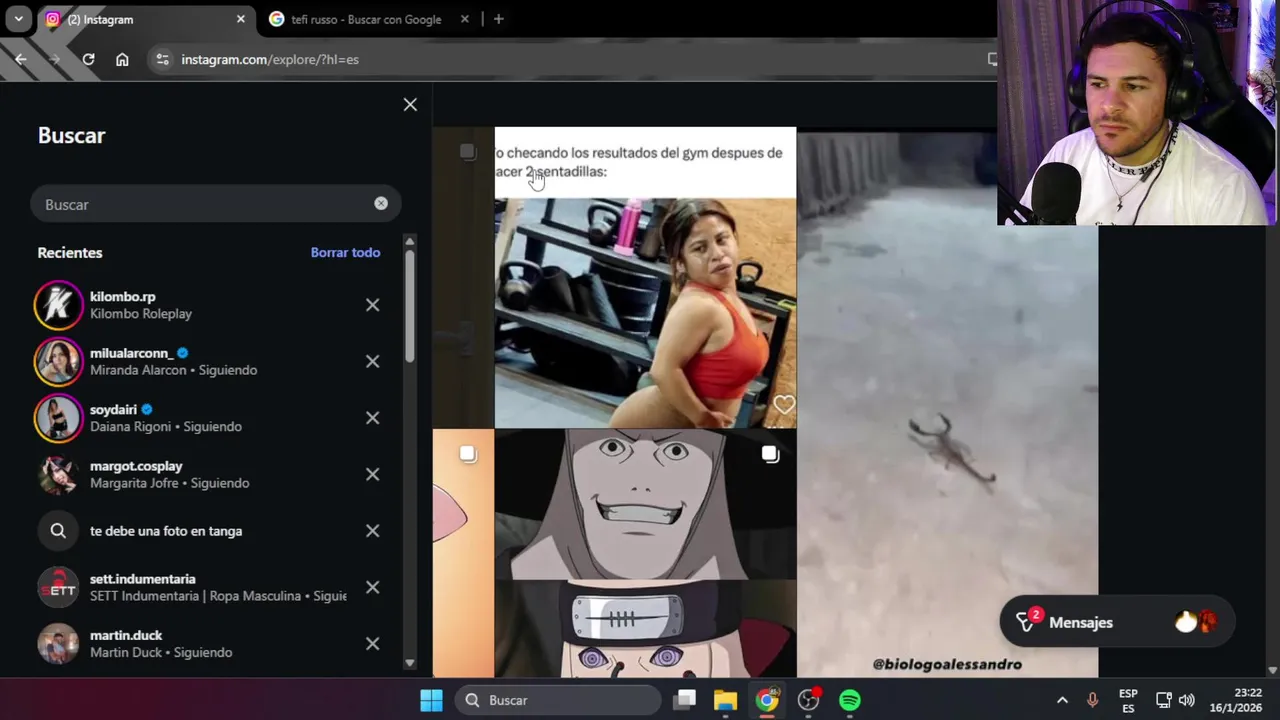Remove margot.cosplay from recents
The image size is (1280, 720).
coord(372,474)
